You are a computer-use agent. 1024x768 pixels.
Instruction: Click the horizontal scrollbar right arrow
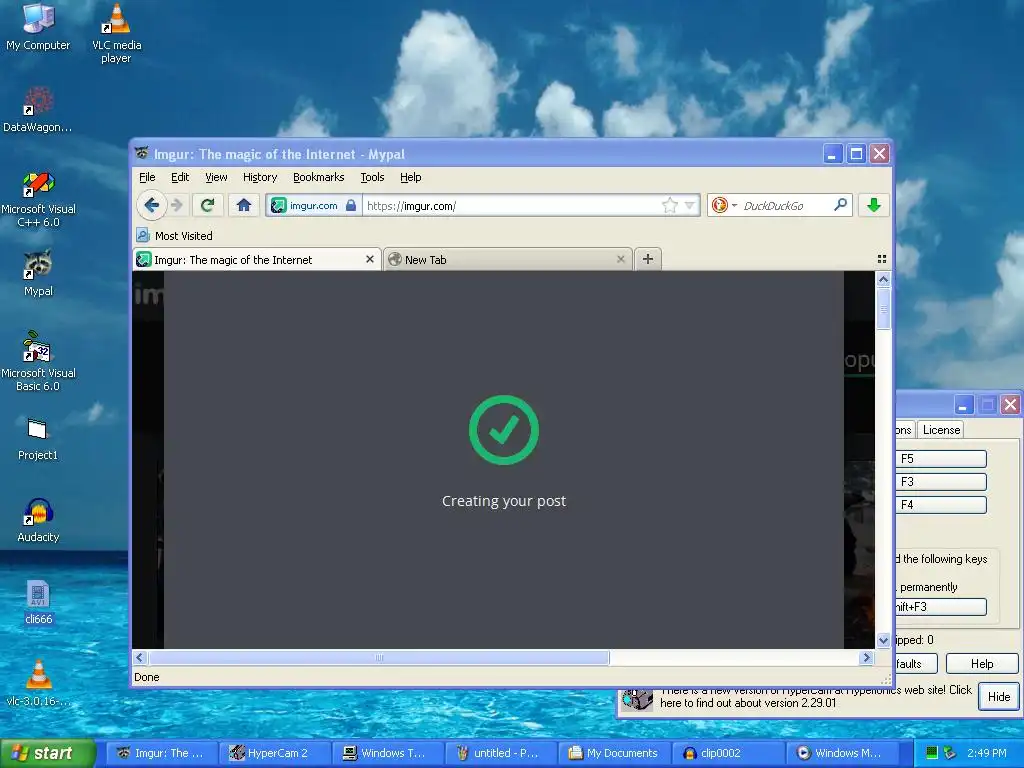click(x=867, y=658)
